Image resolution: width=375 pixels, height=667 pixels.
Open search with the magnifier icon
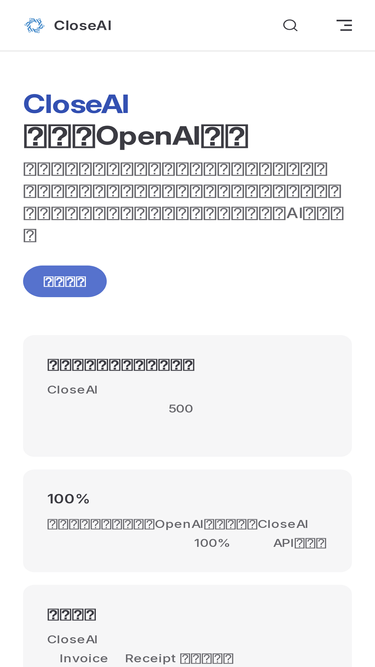coord(290,26)
